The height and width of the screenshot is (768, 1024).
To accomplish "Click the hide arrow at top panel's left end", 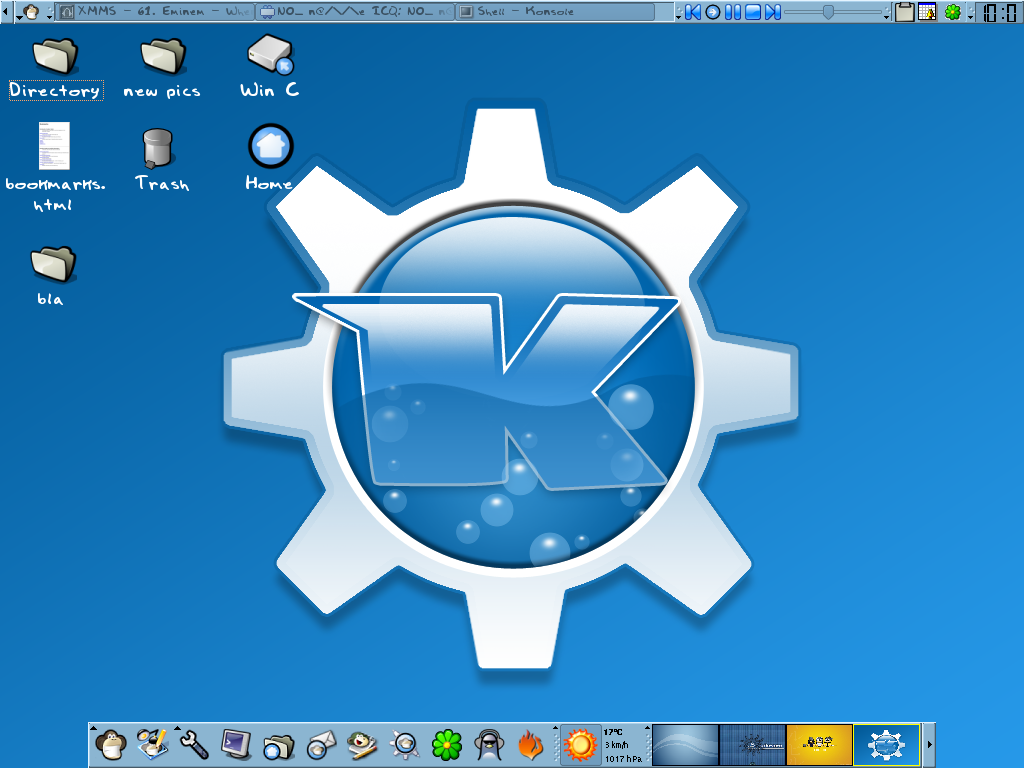I will [x=7, y=12].
